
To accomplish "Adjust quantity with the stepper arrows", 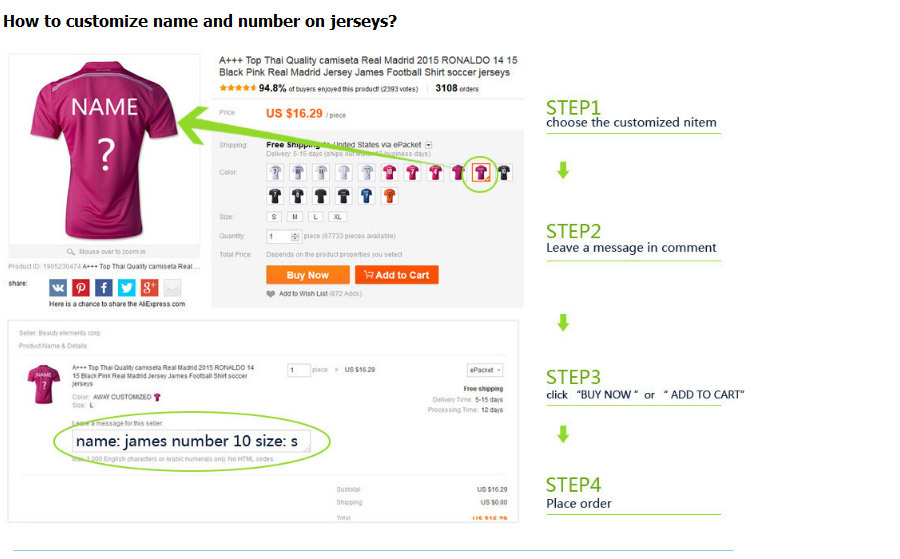I will pos(295,237).
